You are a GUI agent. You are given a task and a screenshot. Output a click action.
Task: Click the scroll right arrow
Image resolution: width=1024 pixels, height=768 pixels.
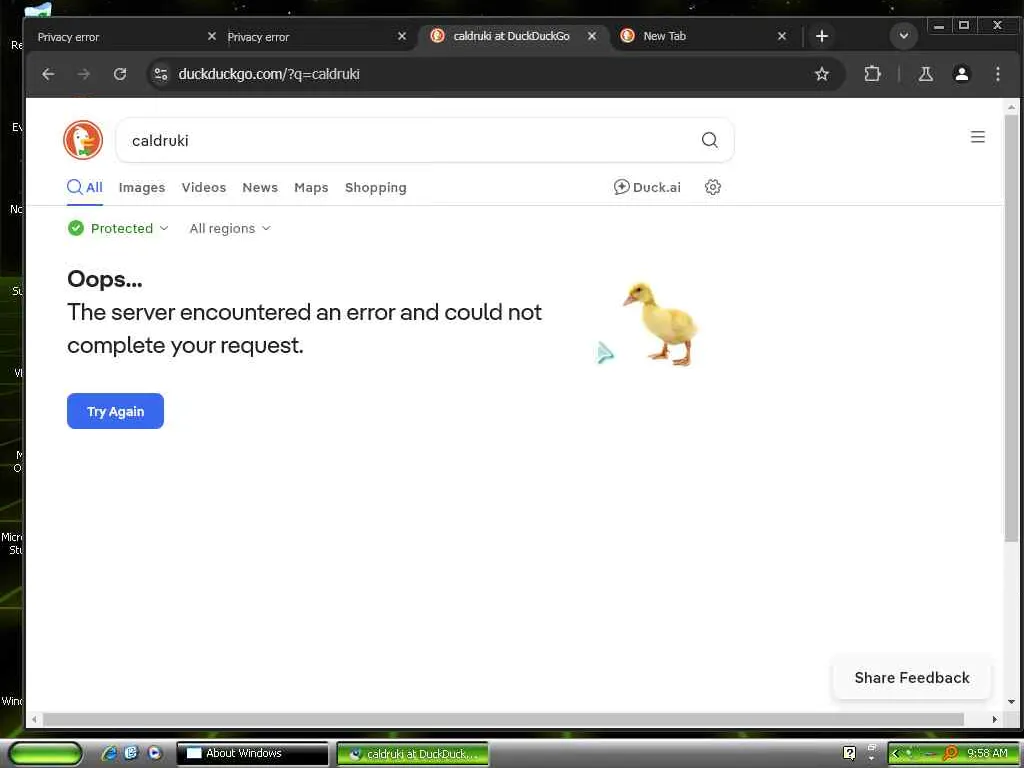(994, 719)
